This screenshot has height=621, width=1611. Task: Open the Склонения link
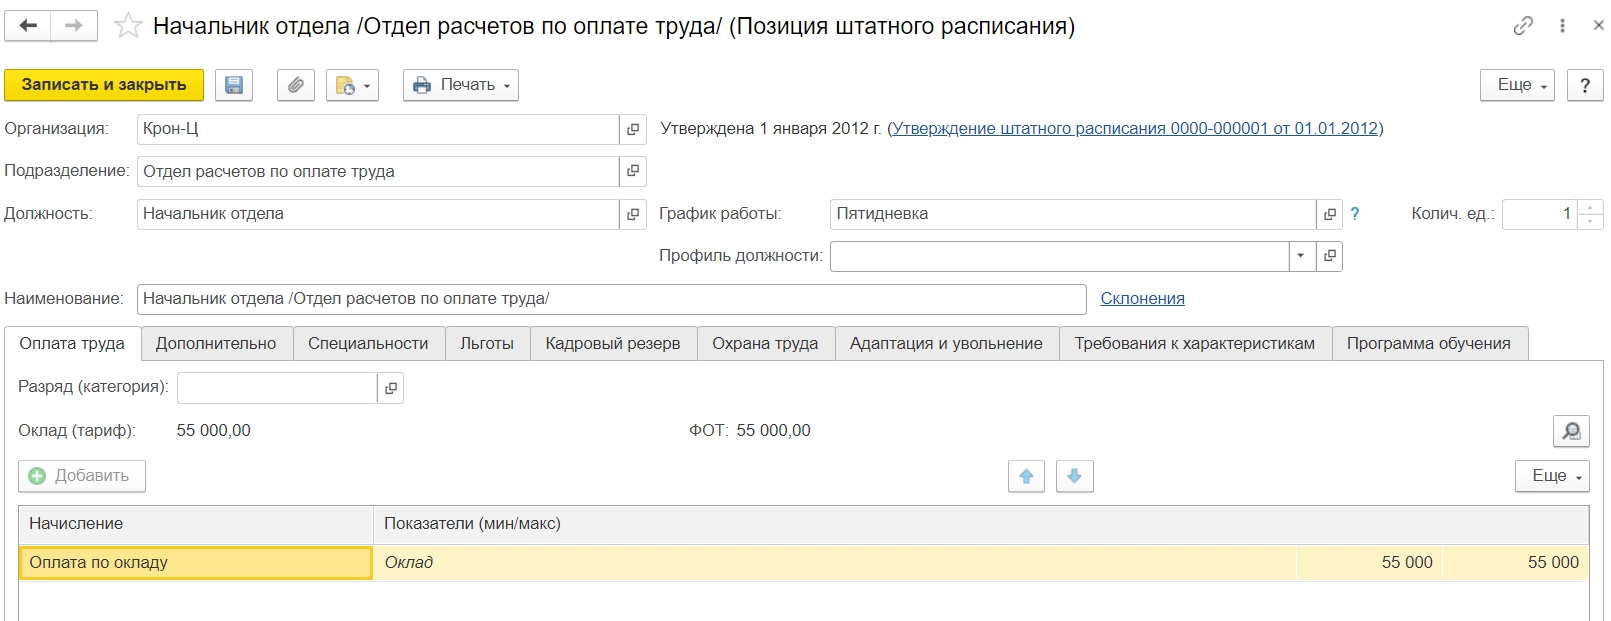coord(1142,298)
